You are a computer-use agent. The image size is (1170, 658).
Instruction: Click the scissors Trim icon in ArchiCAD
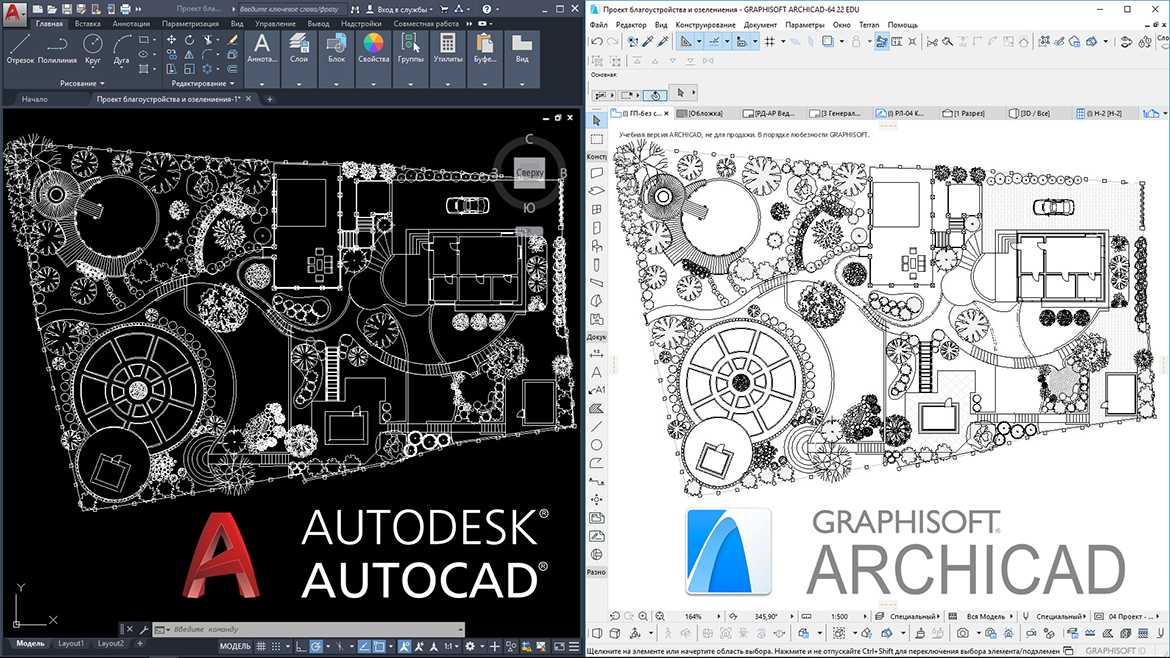933,42
